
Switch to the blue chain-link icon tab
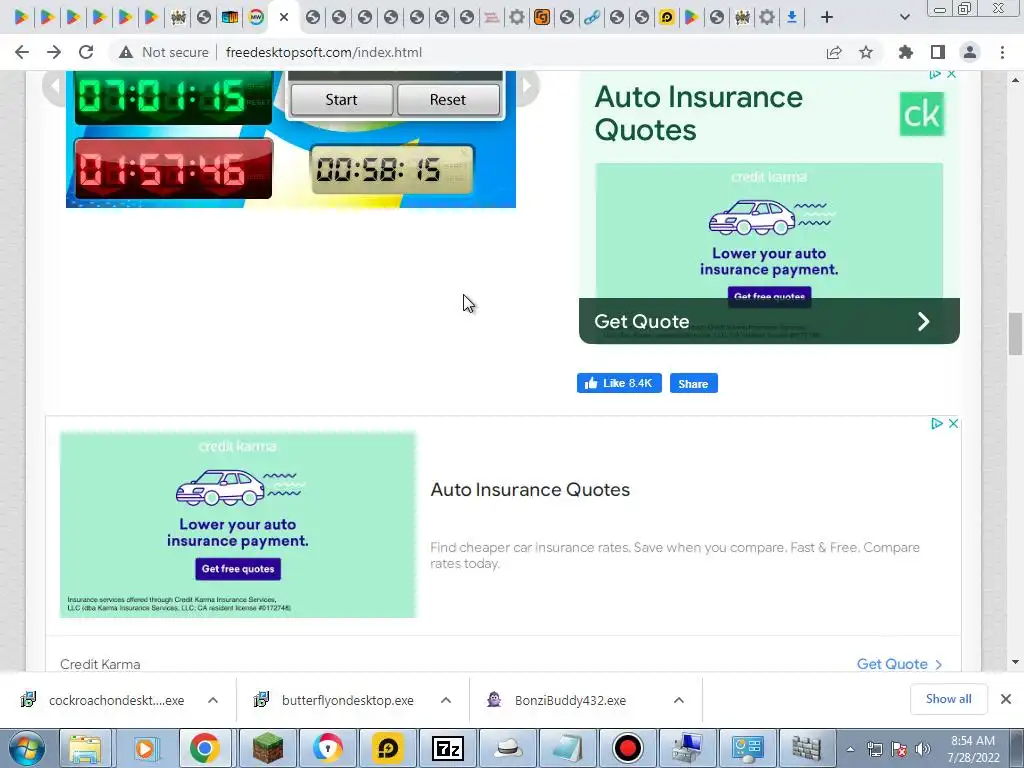(592, 17)
